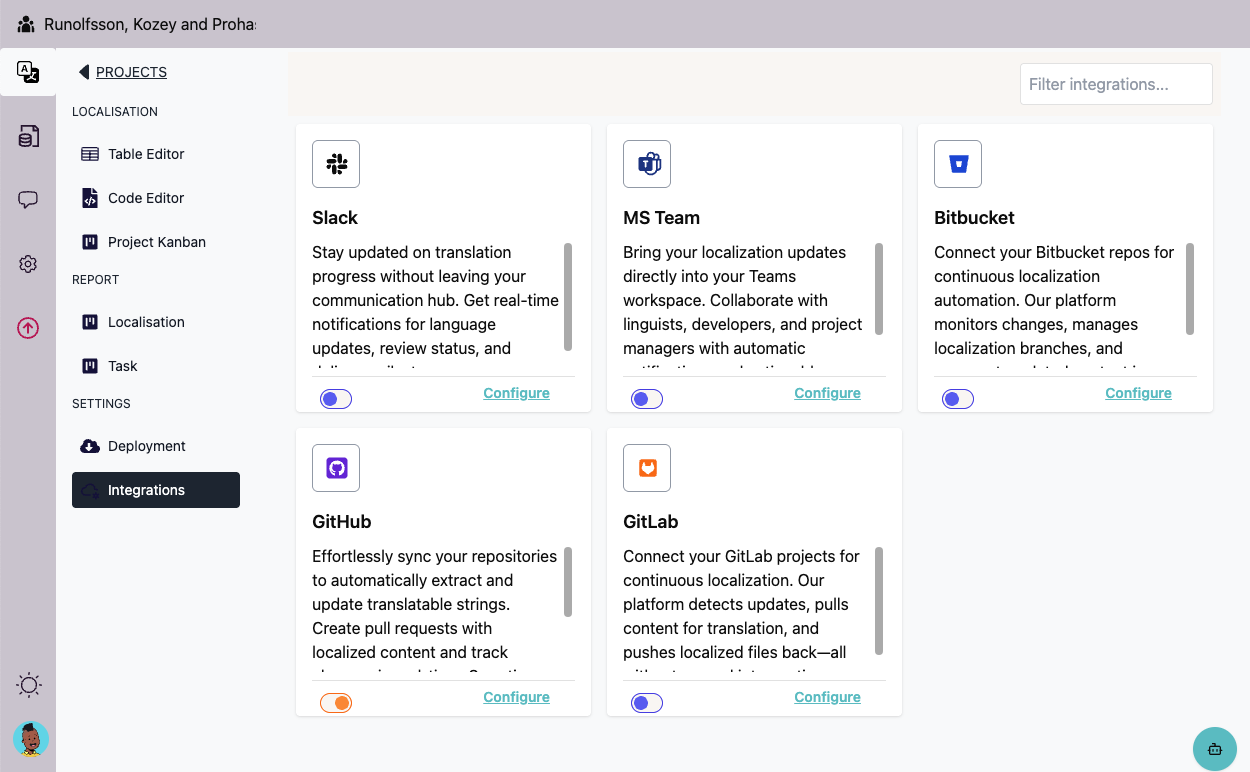Click the GitHub description scrollbar
1250x772 pixels.
tap(568, 582)
